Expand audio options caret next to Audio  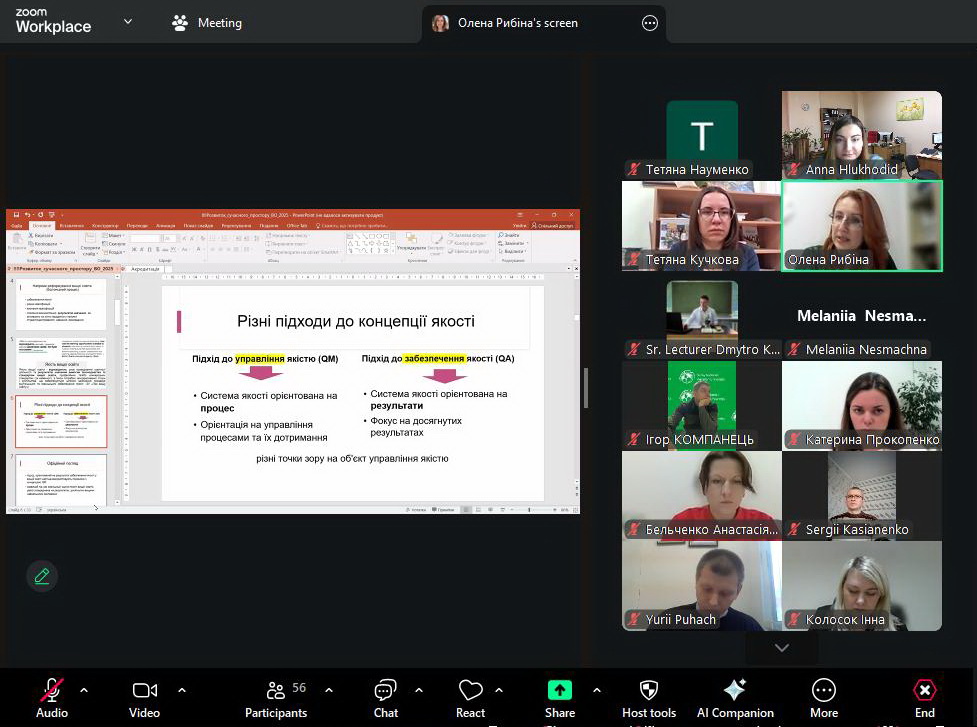84,690
